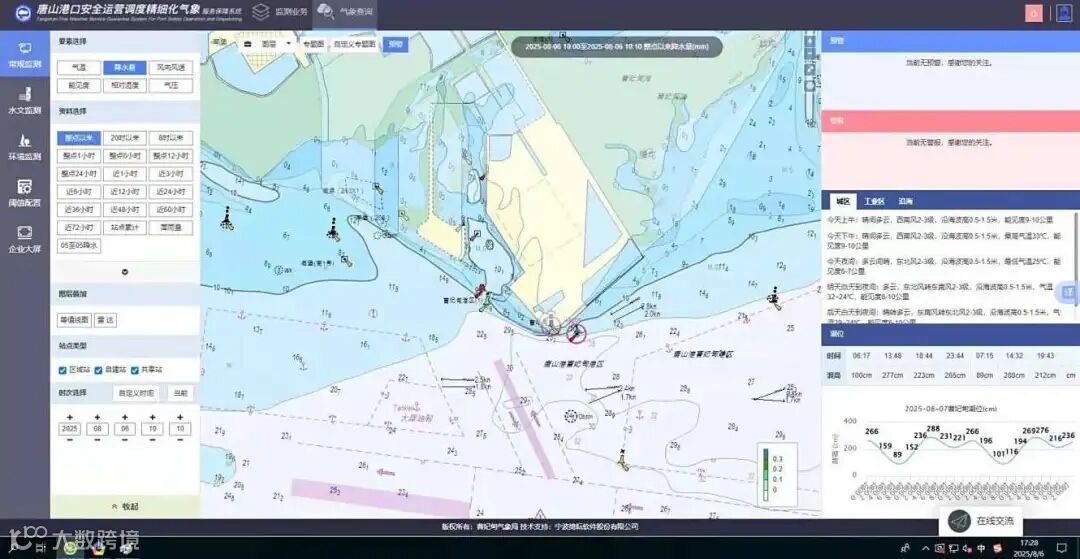Decrease the month 08 with minus
The height and width of the screenshot is (559, 1080).
coord(97,440)
